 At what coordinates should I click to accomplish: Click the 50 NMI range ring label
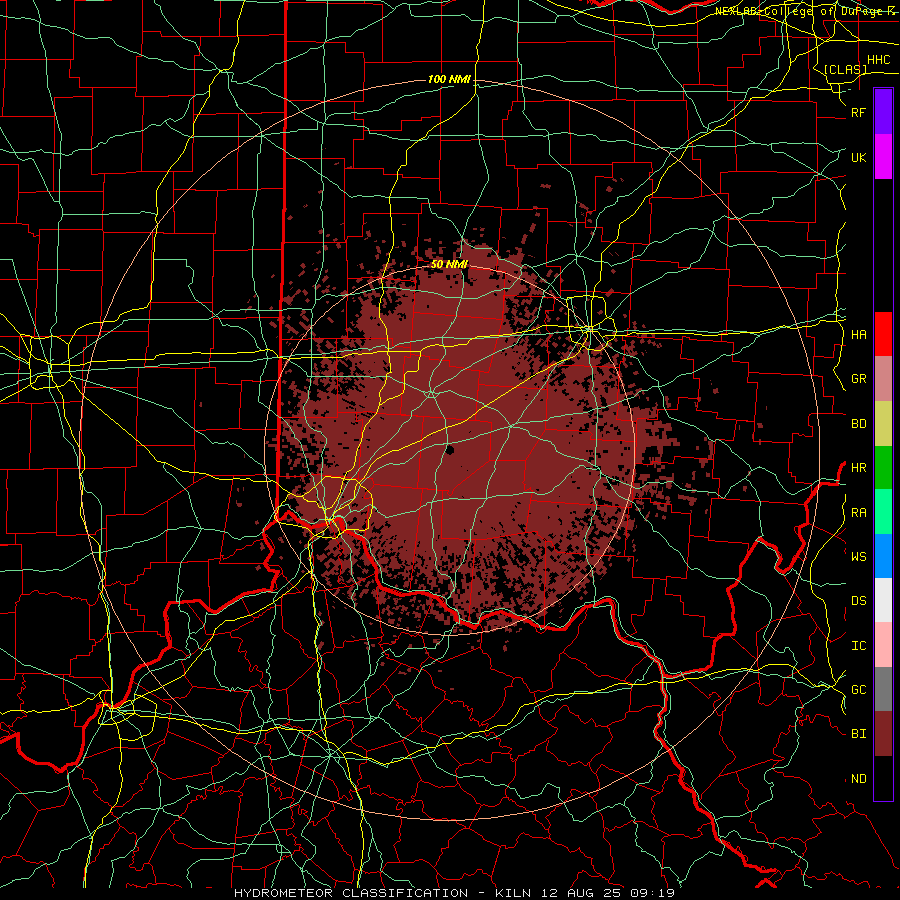point(449,264)
